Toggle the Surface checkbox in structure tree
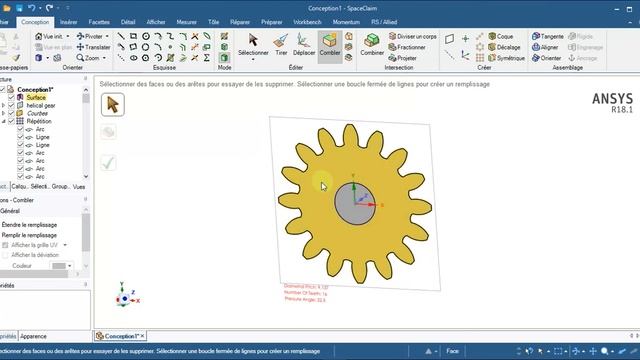This screenshot has width=640, height=360. coord(11,98)
